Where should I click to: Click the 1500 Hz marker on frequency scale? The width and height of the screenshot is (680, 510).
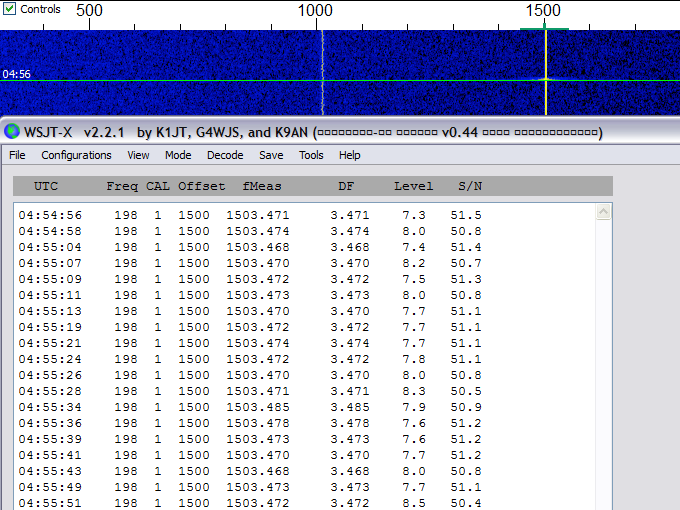coord(545,28)
